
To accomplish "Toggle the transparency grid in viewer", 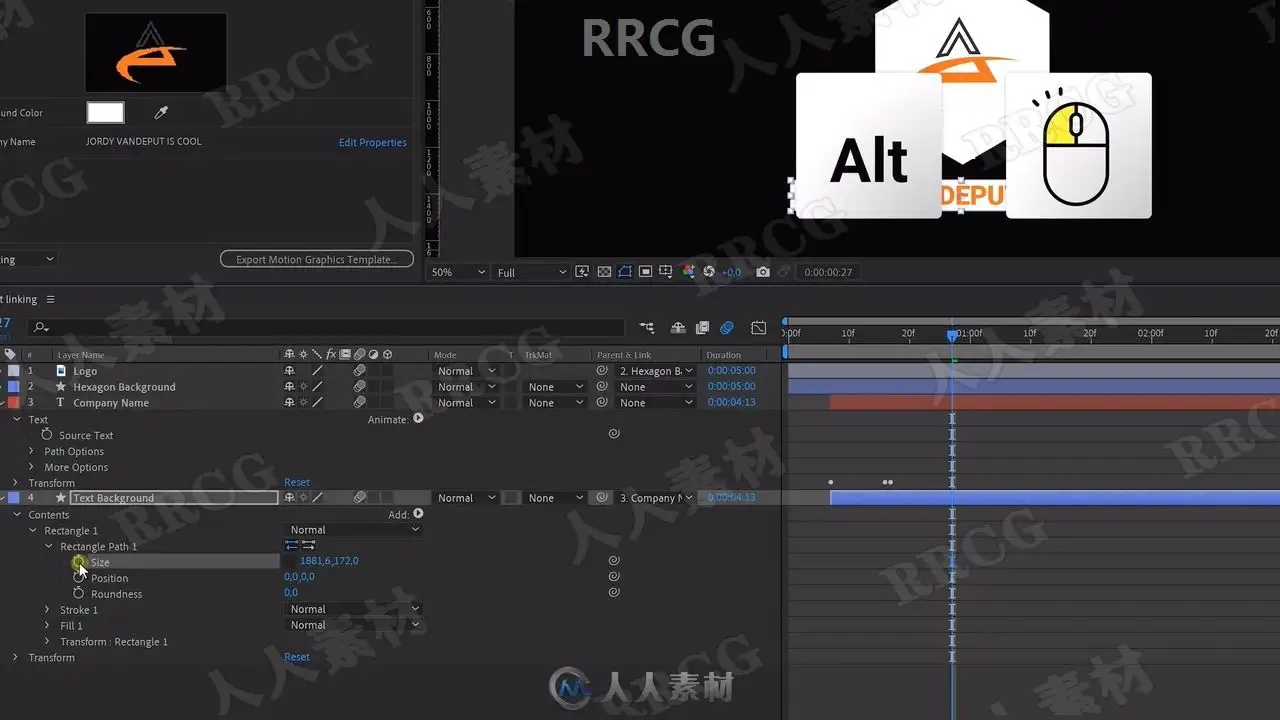I will click(x=604, y=272).
